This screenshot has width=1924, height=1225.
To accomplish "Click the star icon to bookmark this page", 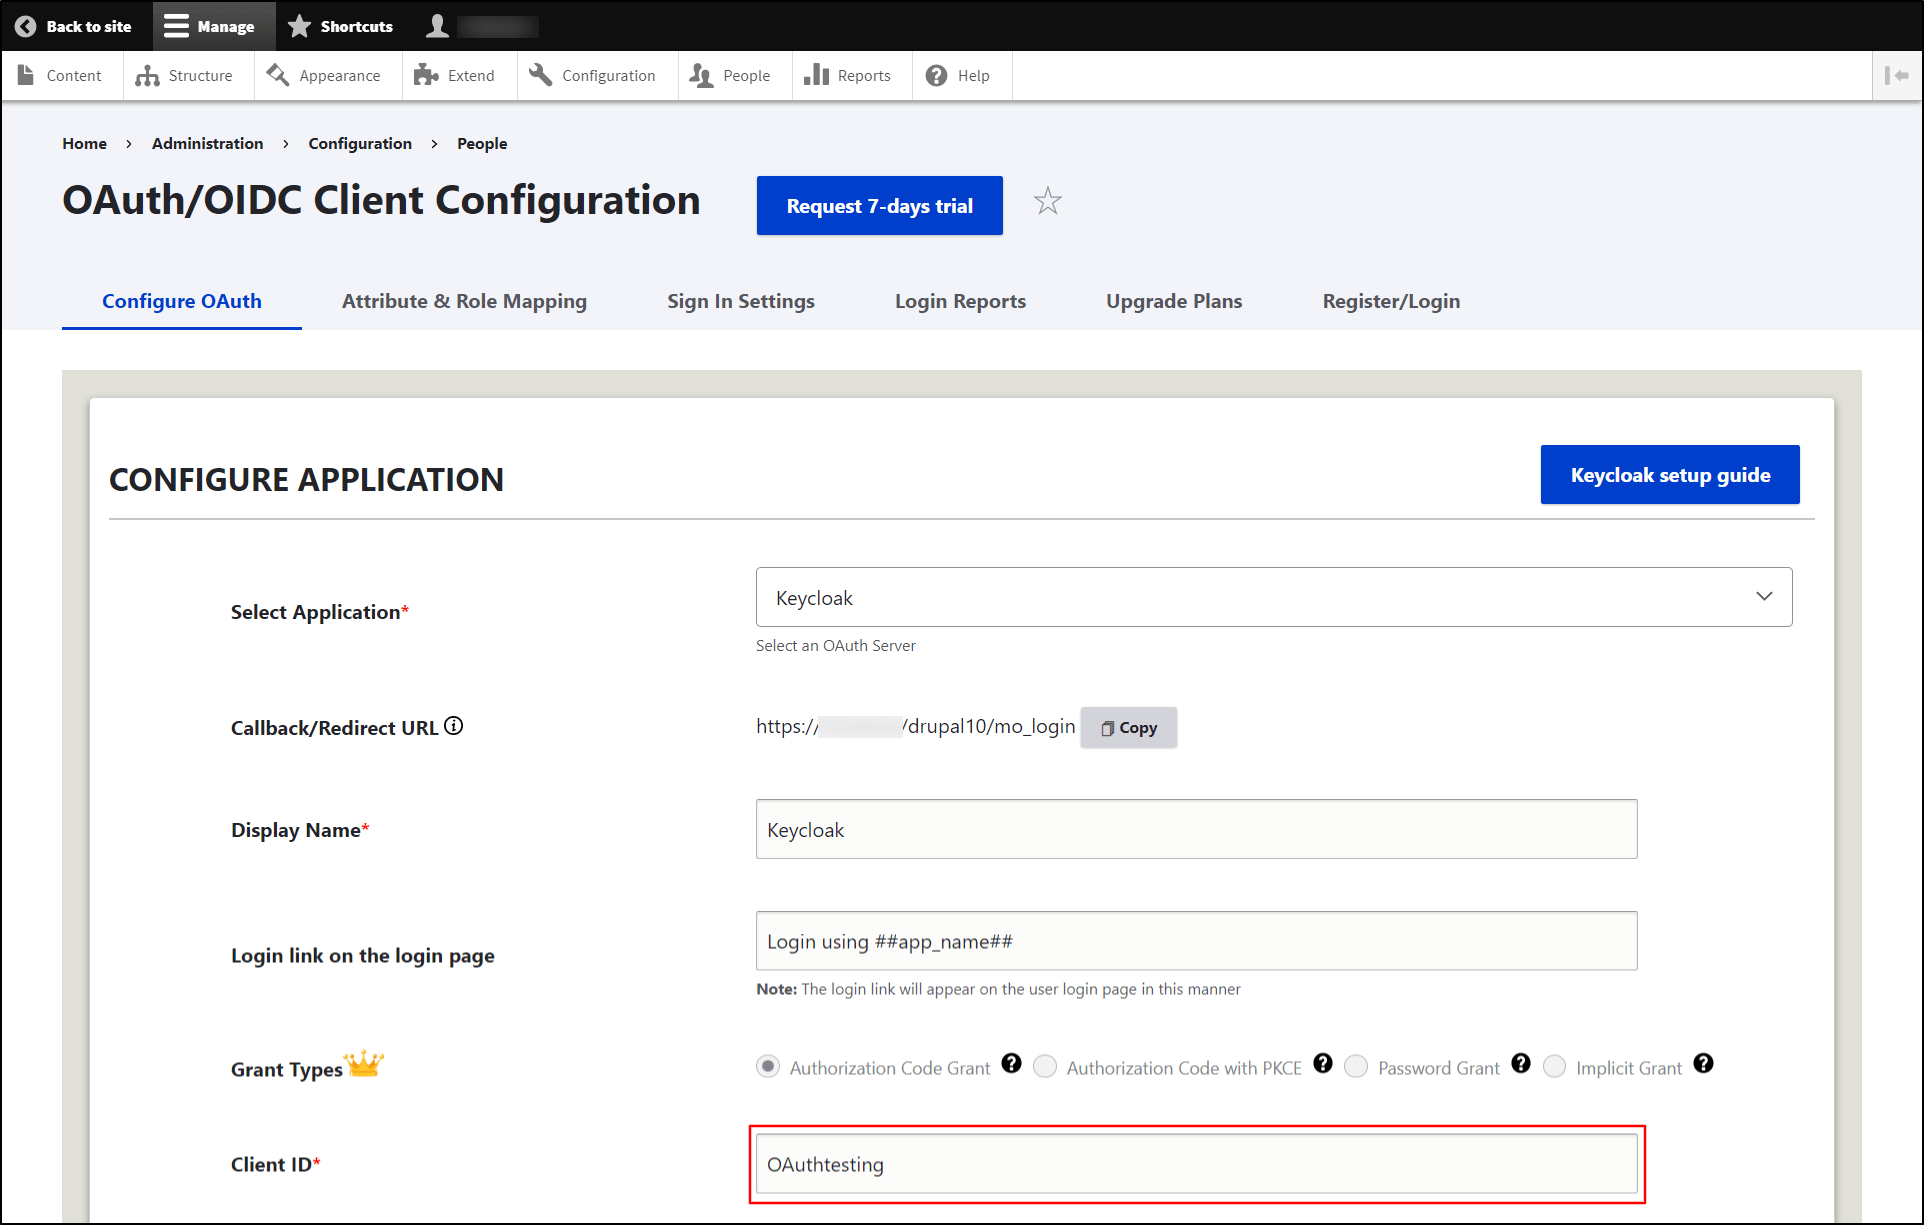I will pyautogui.click(x=1047, y=201).
